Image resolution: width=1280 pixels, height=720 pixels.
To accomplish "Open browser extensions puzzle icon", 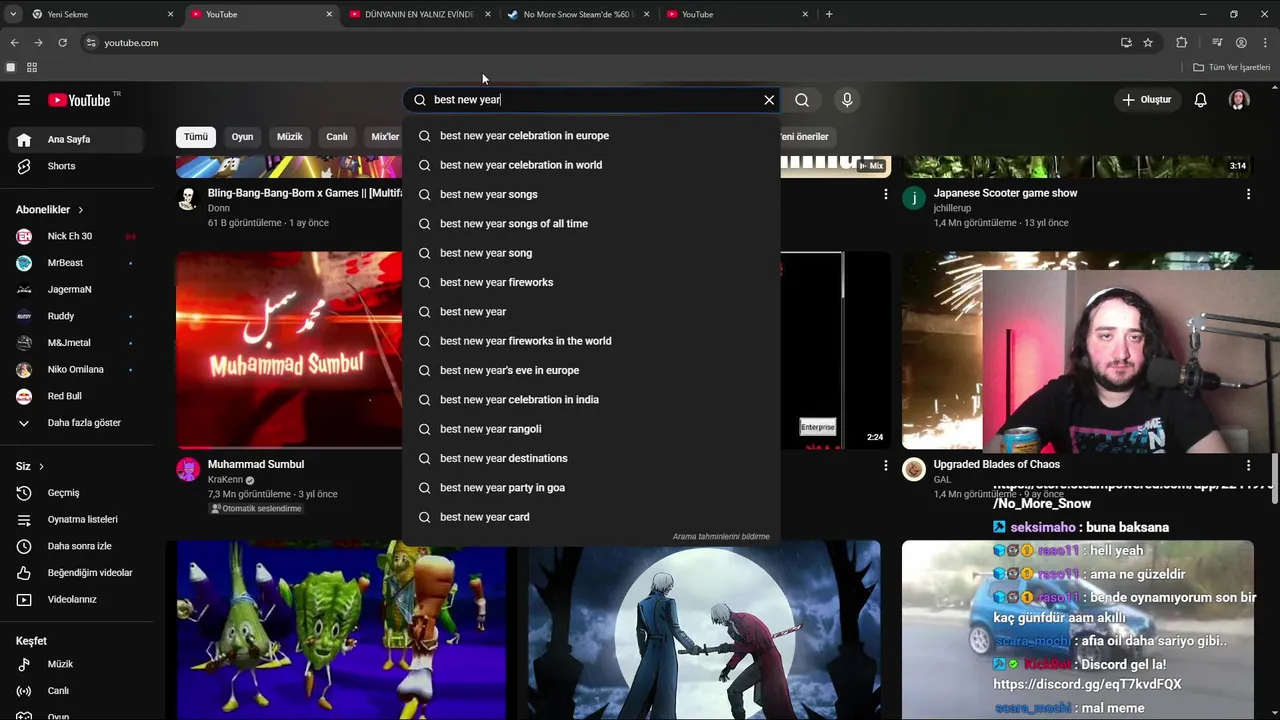I will tap(1182, 43).
